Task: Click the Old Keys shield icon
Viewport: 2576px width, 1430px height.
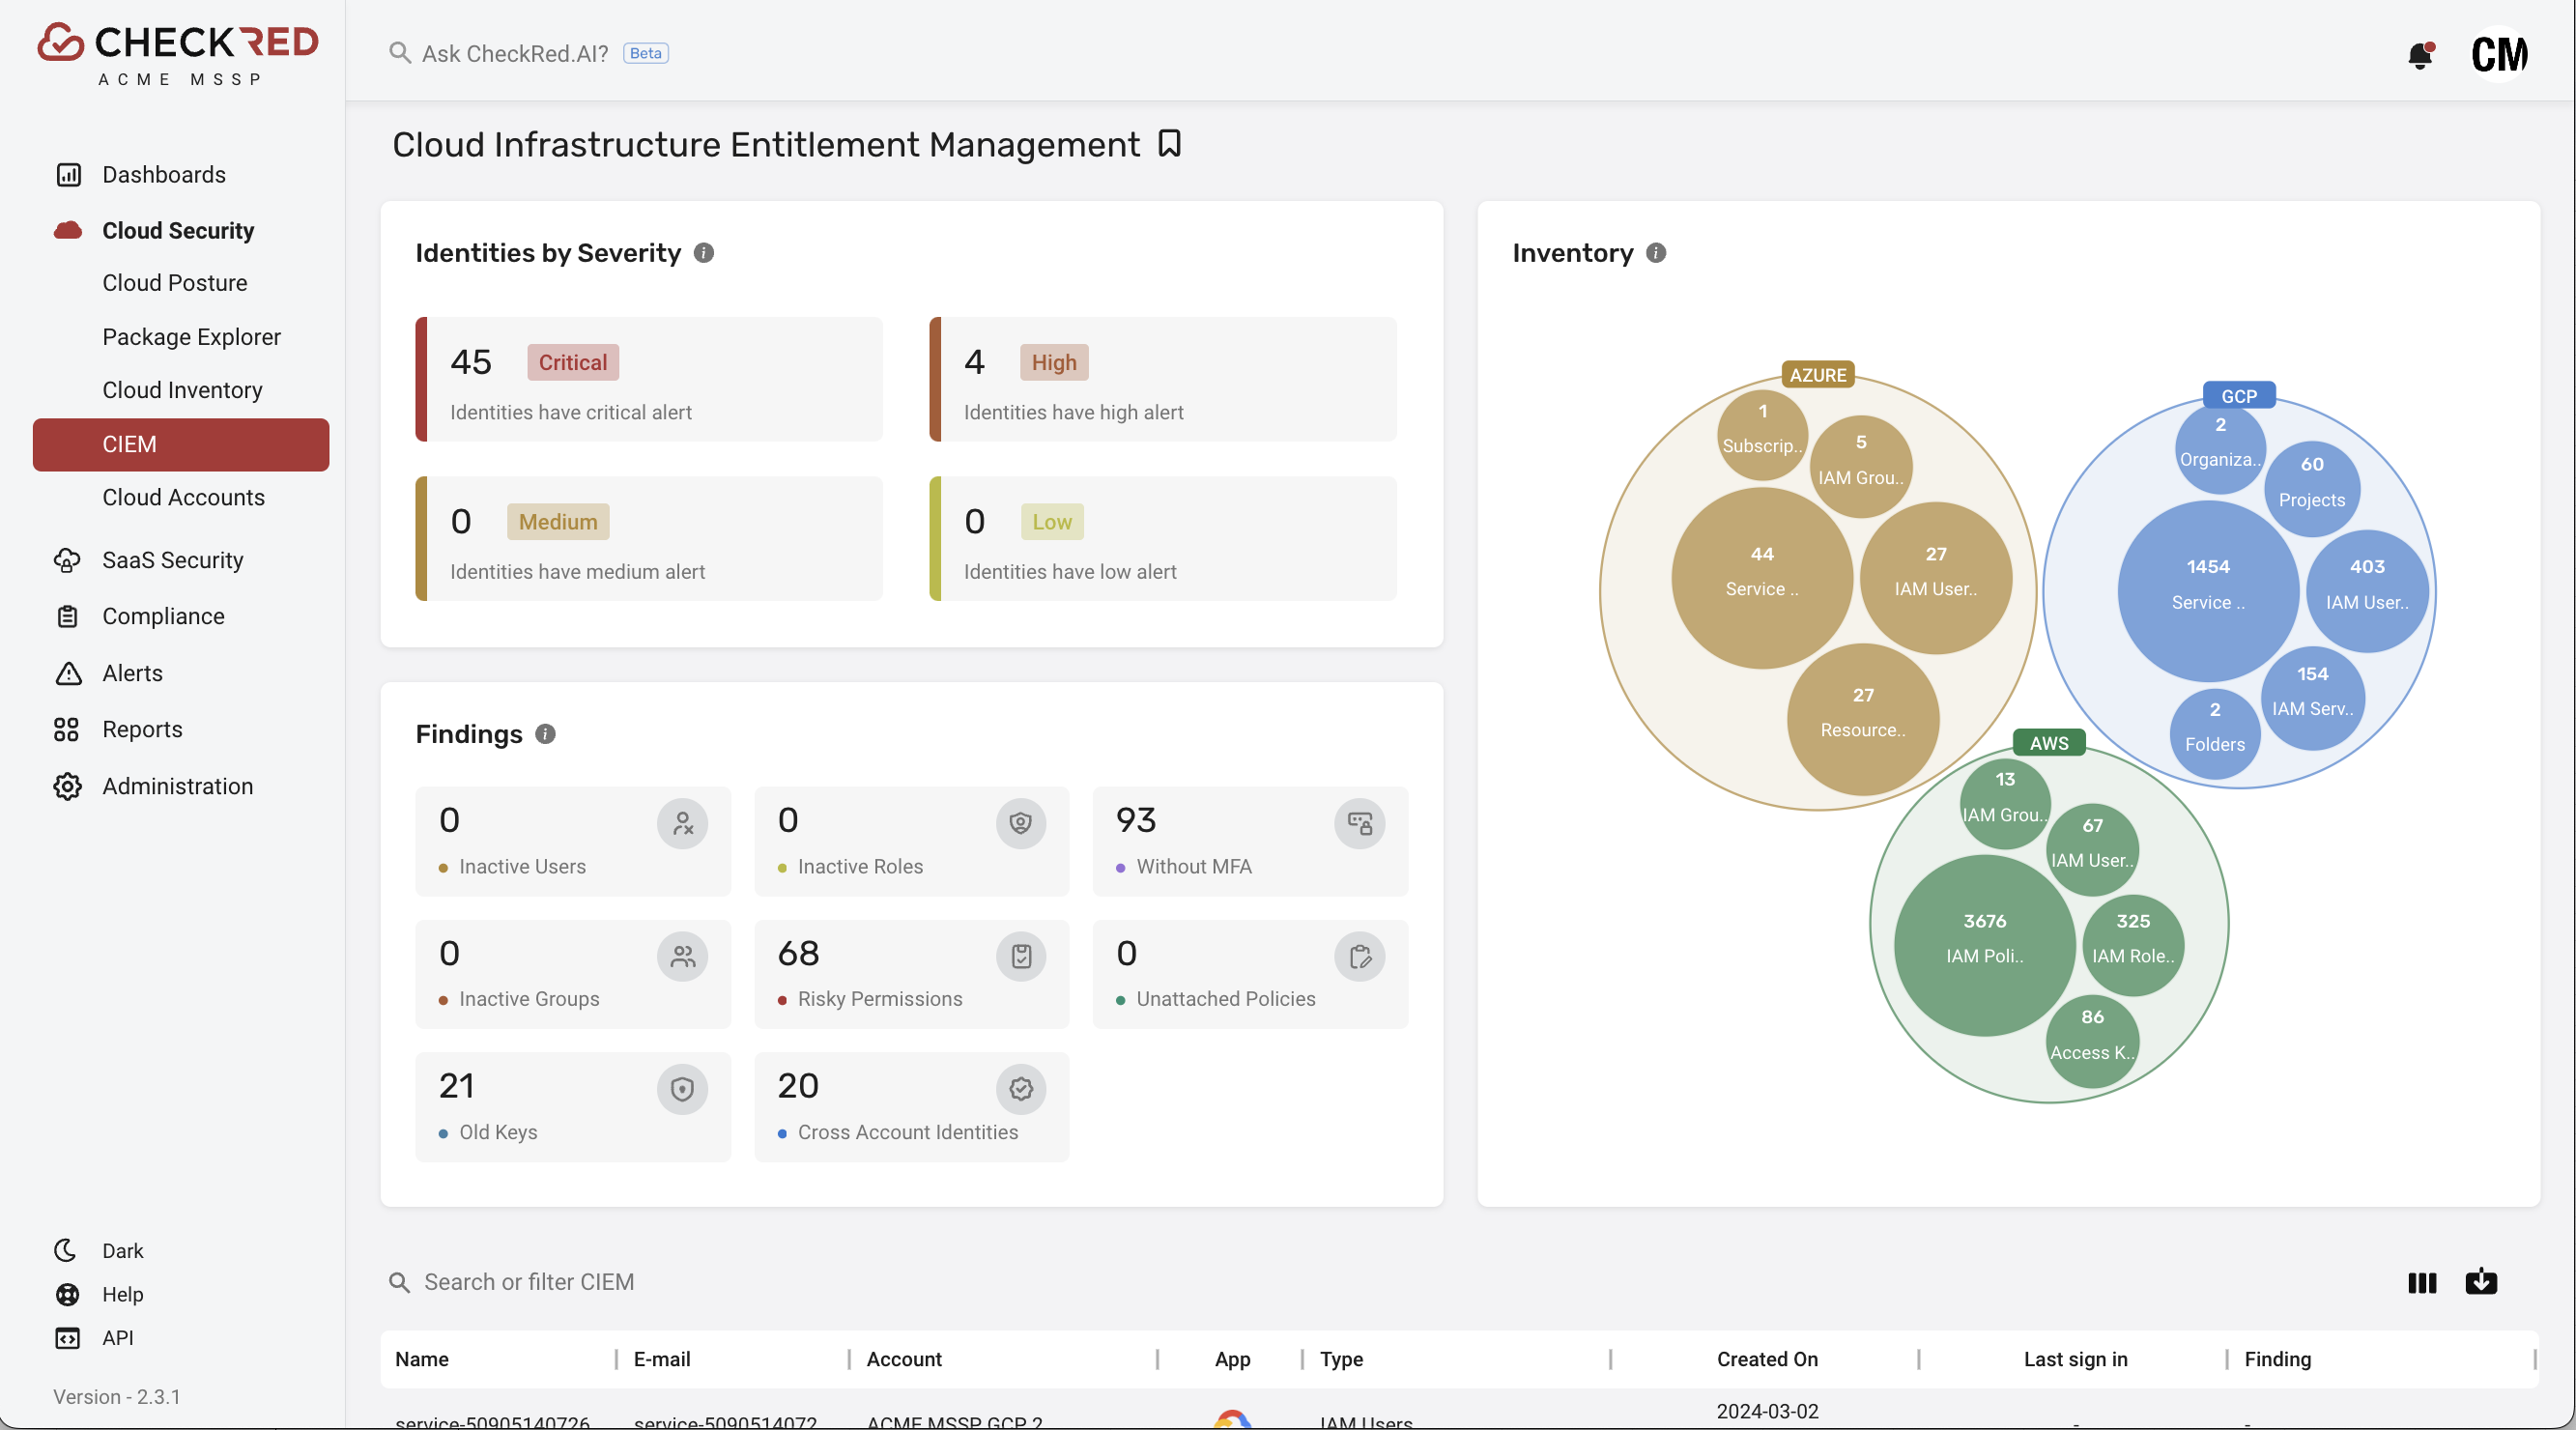Action: pyautogui.click(x=682, y=1089)
